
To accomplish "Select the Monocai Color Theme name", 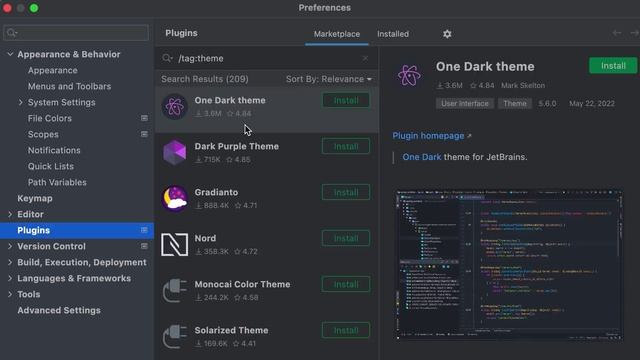I will click(x=242, y=284).
